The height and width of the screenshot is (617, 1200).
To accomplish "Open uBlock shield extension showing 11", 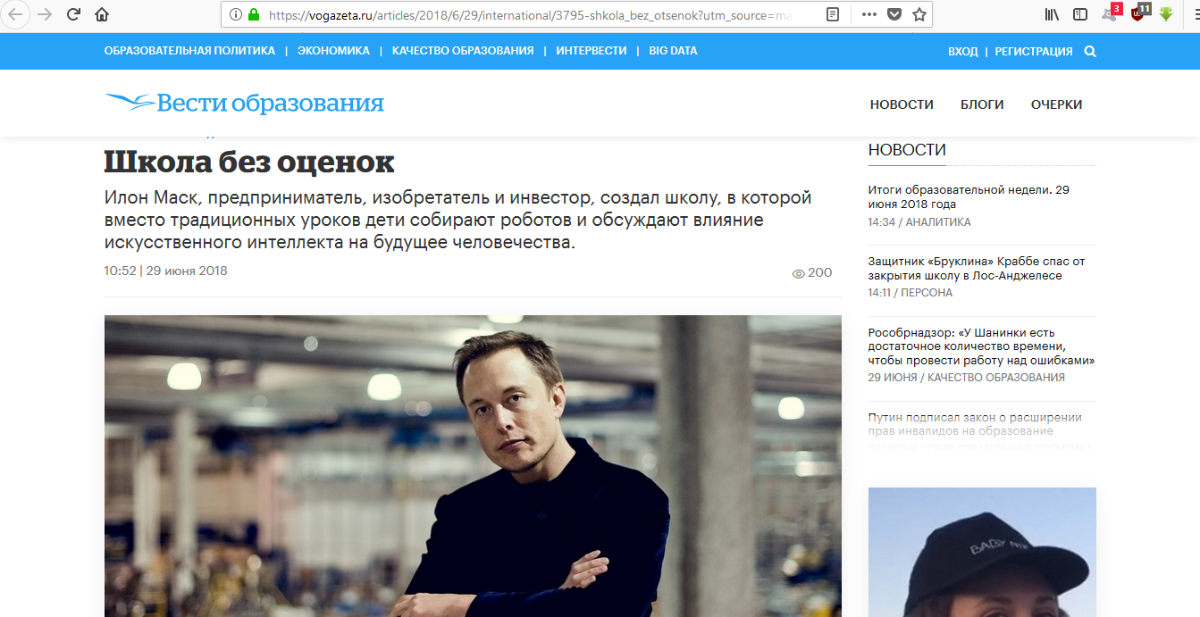I will 1139,14.
